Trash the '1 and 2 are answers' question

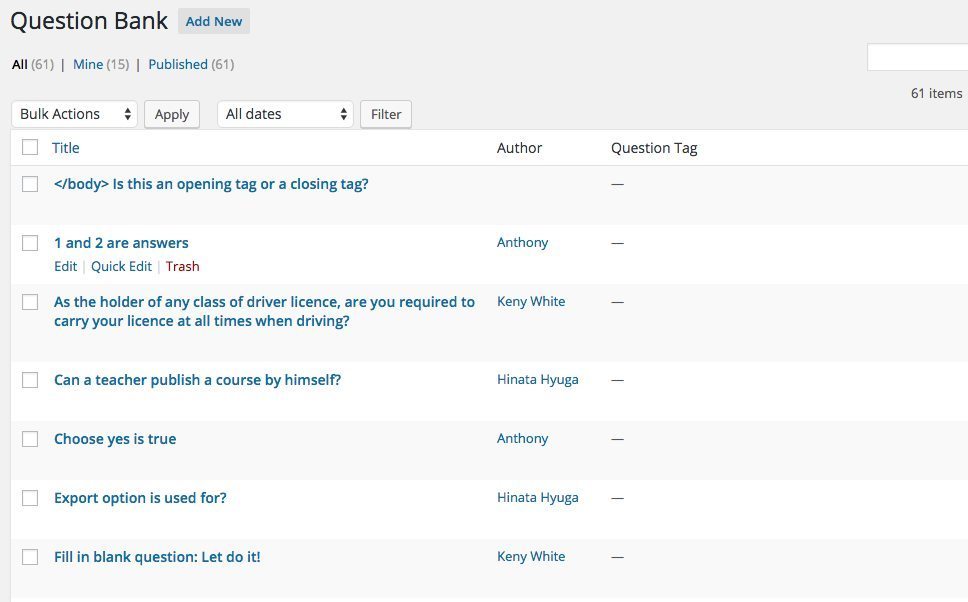[x=182, y=266]
